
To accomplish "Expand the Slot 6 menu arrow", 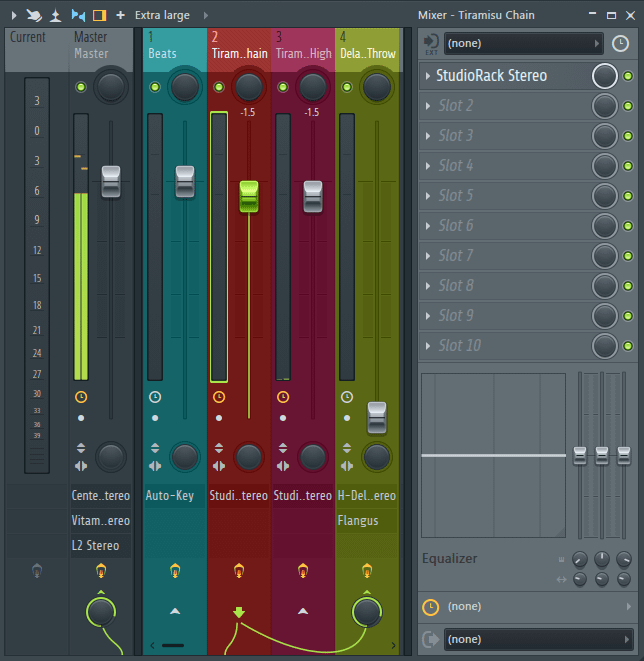I will pyautogui.click(x=428, y=226).
